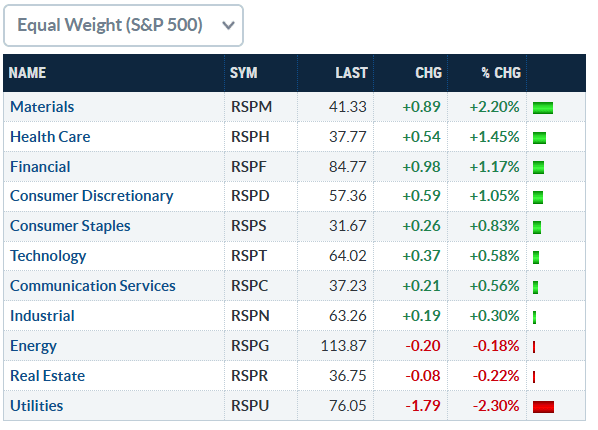Open the Health Care sector link
Image resolution: width=598 pixels, height=430 pixels.
point(50,137)
